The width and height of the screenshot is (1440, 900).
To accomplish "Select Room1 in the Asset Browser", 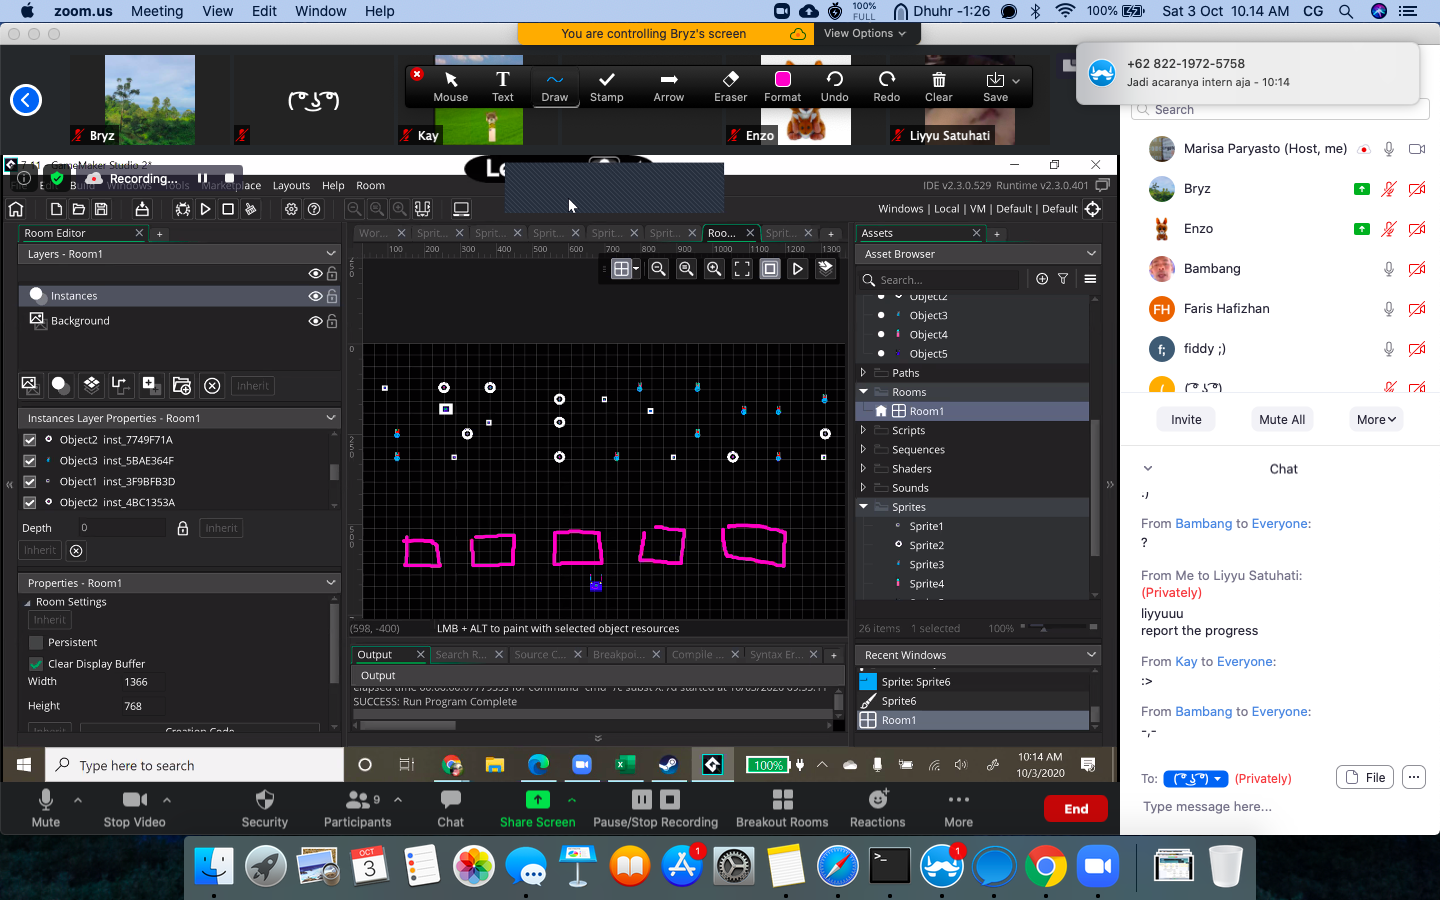I will [925, 411].
